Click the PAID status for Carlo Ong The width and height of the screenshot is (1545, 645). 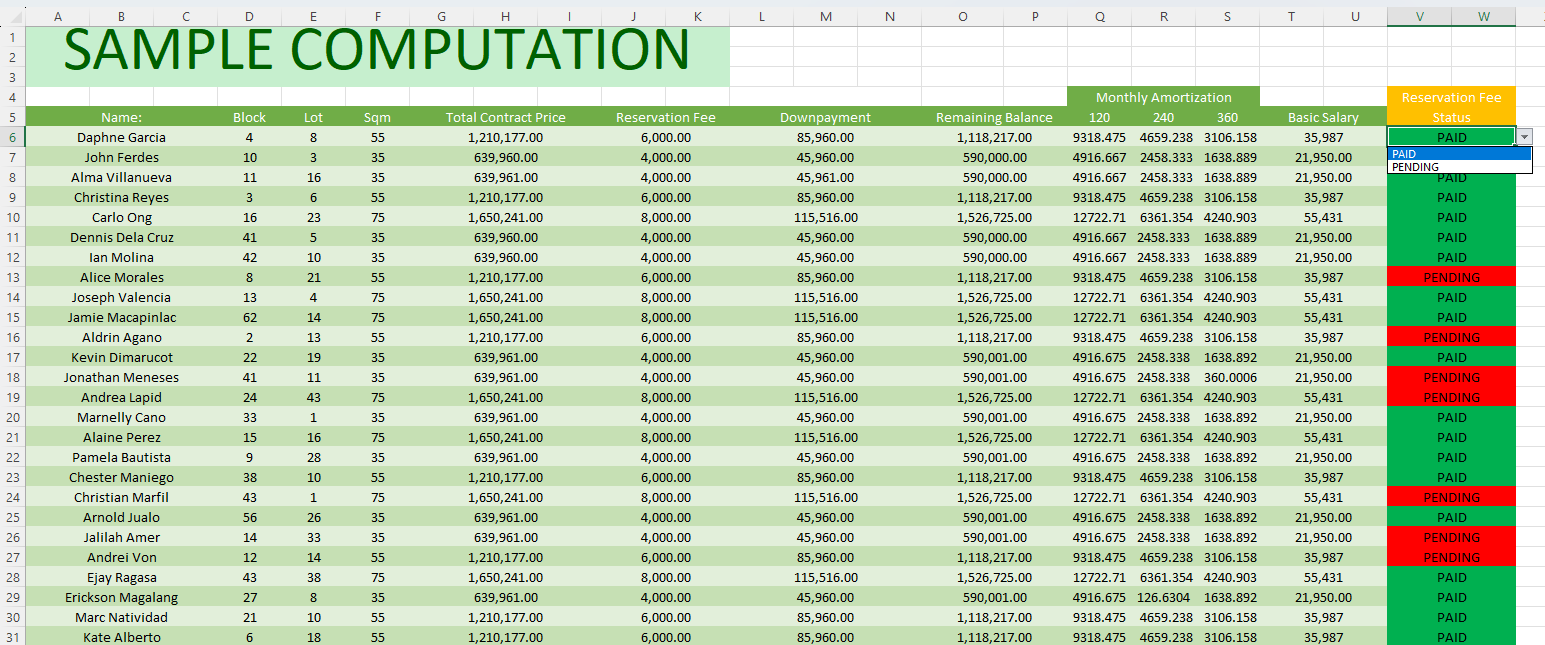click(x=1451, y=217)
